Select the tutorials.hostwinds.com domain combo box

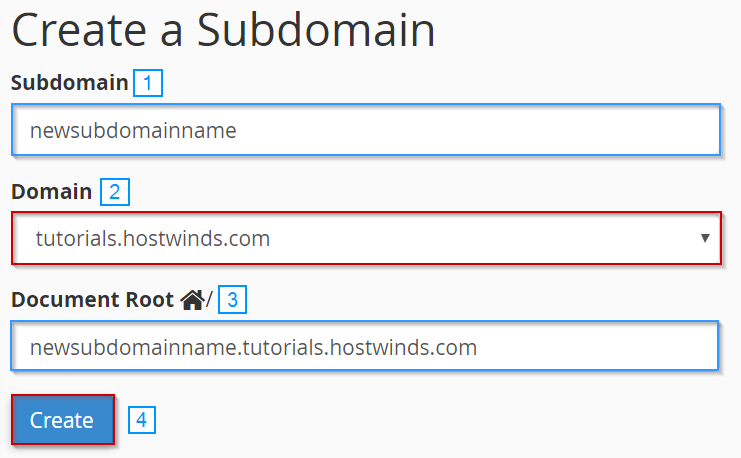pyautogui.click(x=366, y=238)
